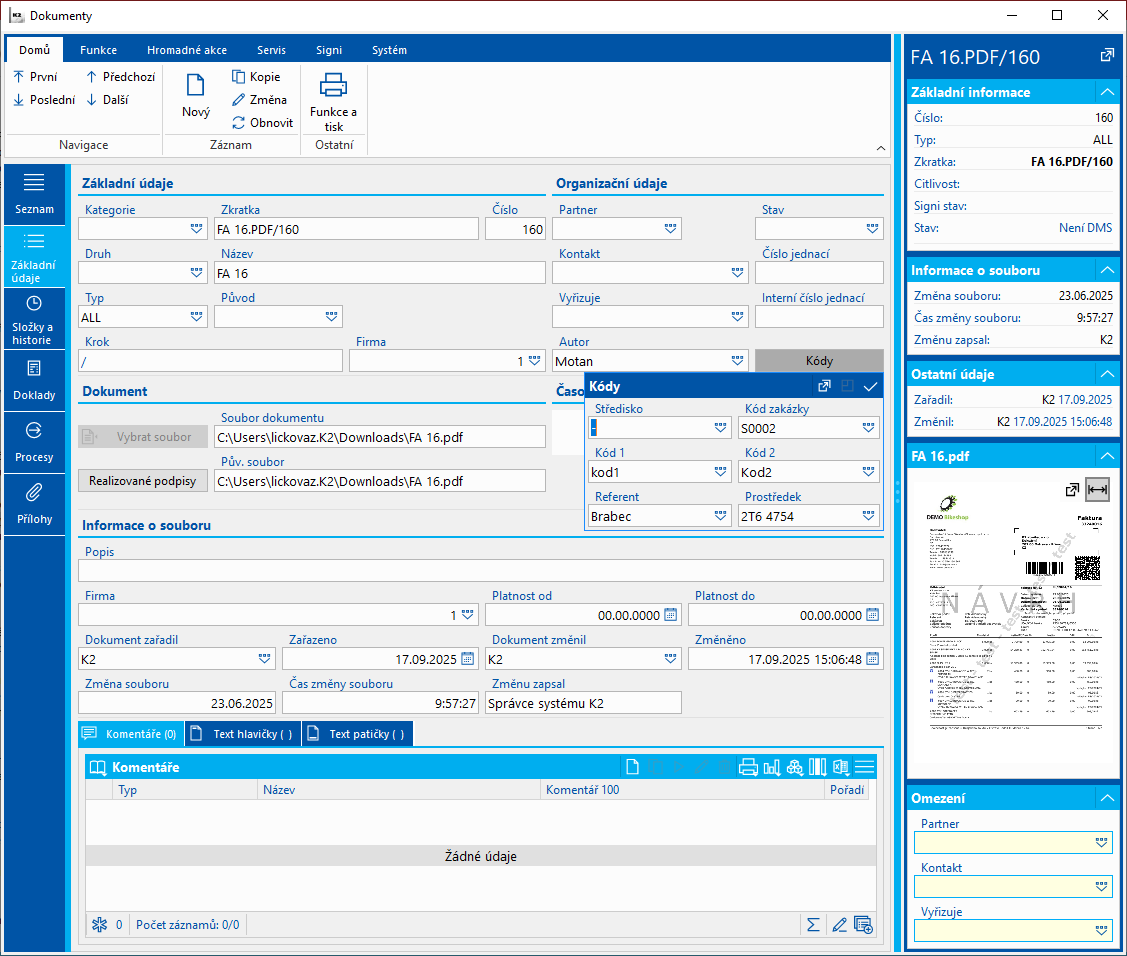
Task: Open the Typ dropdown showing ALL
Action: pyautogui.click(x=196, y=317)
